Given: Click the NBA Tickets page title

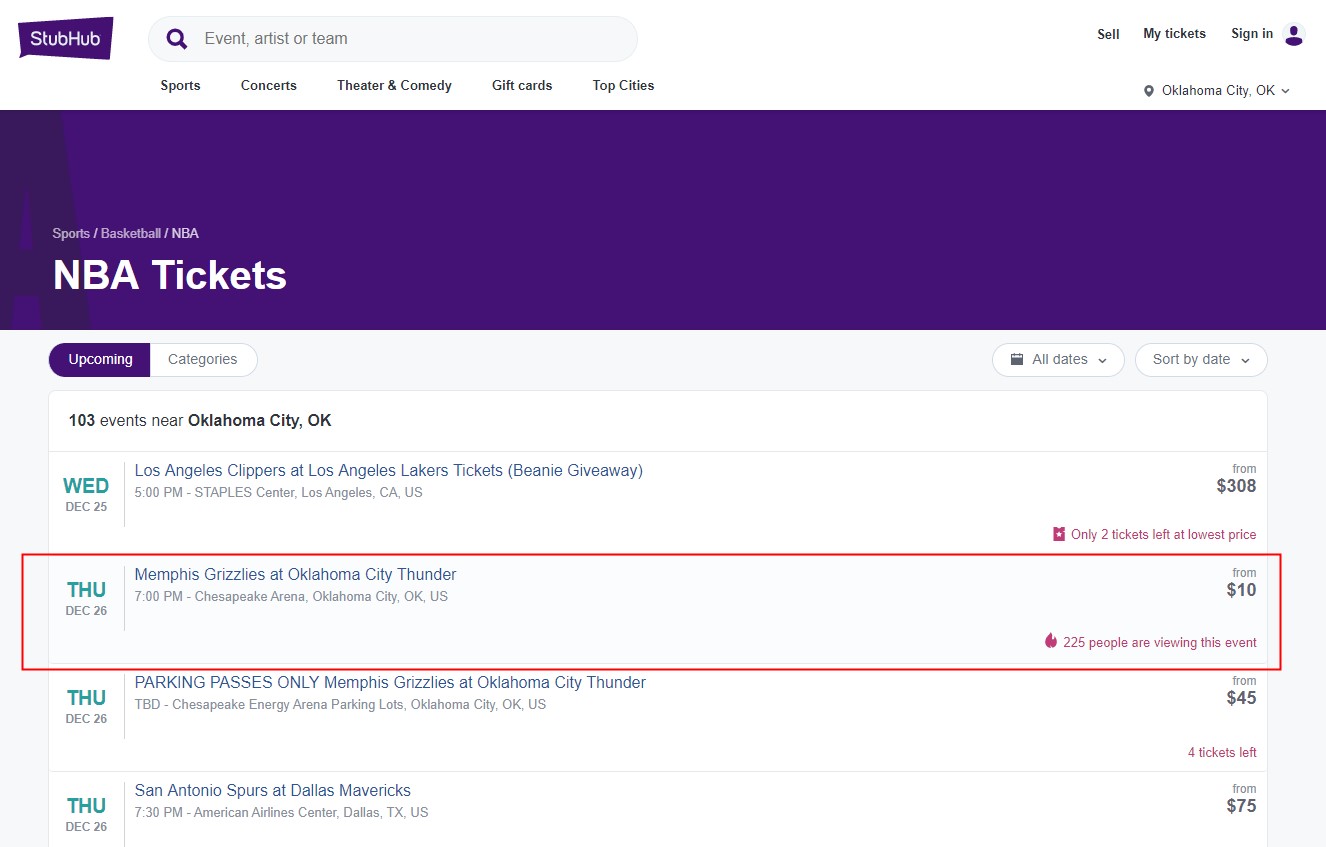Looking at the screenshot, I should point(170,276).
